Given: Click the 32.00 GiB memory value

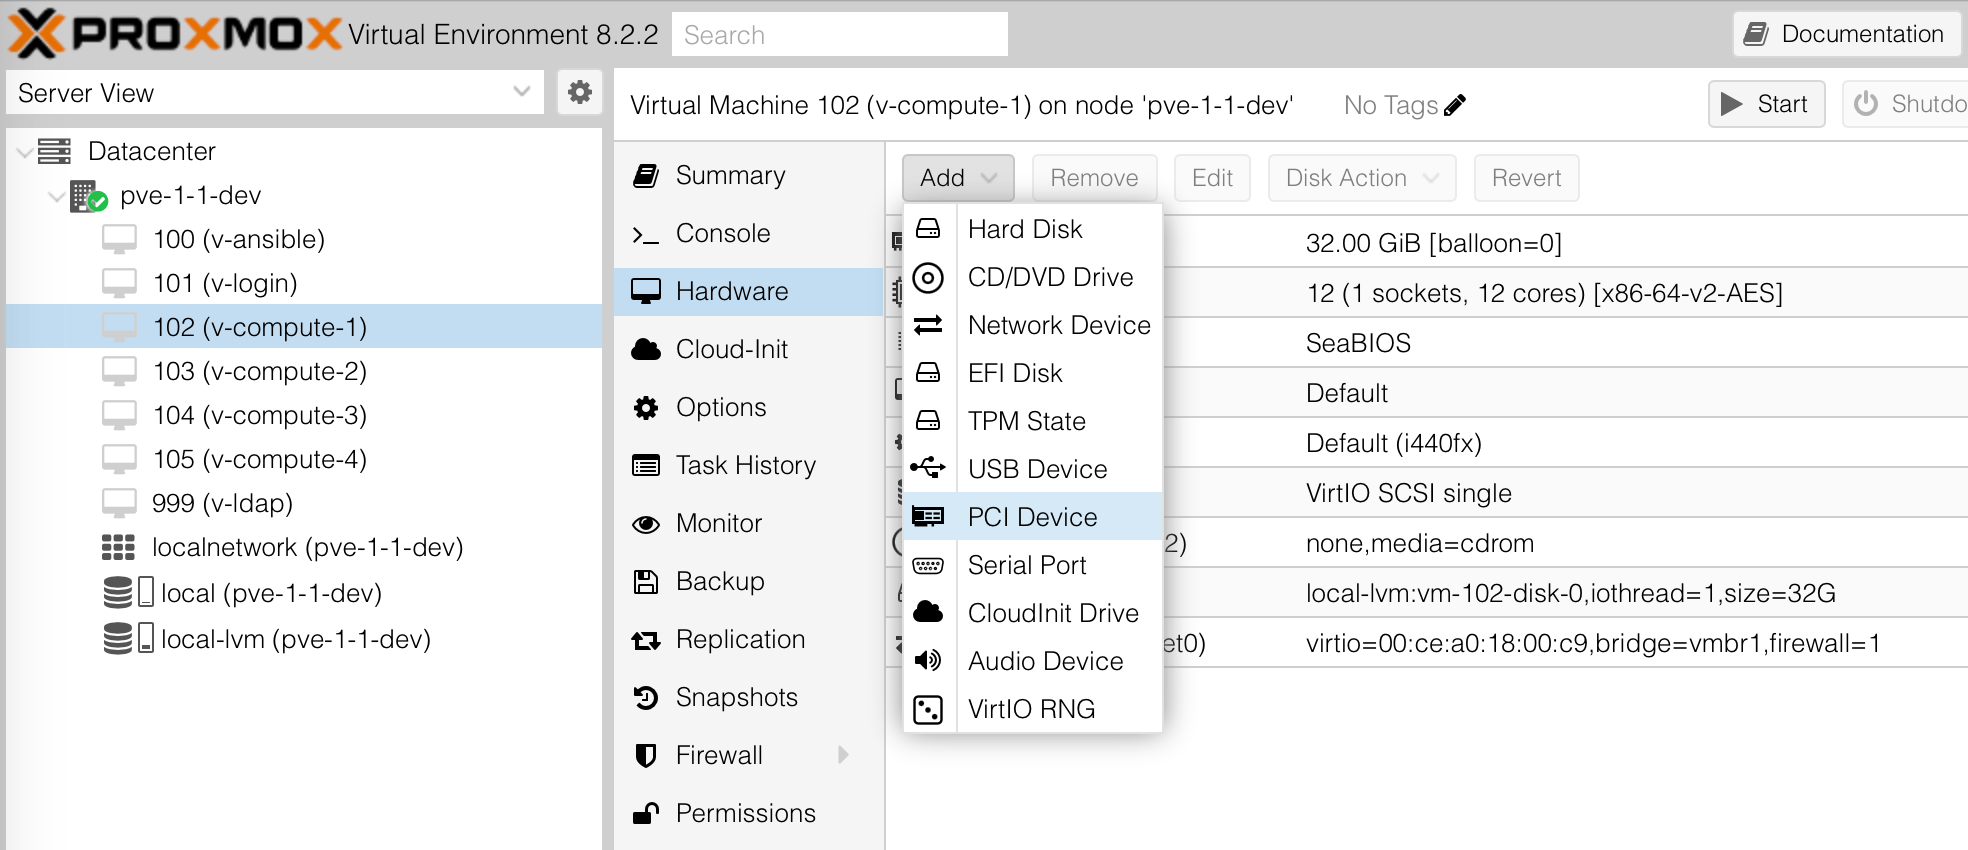Looking at the screenshot, I should coord(1433,243).
